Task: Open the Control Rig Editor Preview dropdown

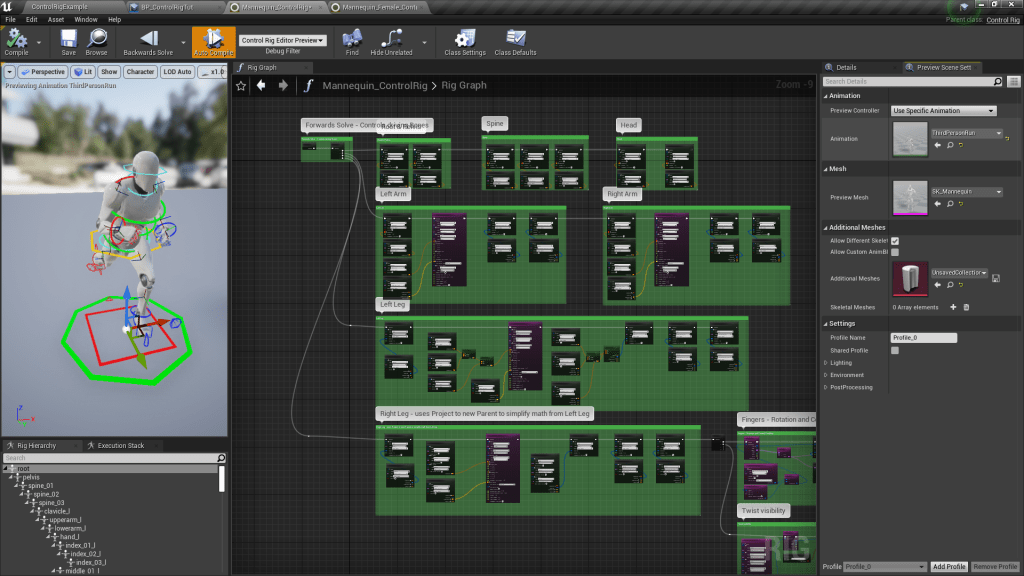Action: 283,40
